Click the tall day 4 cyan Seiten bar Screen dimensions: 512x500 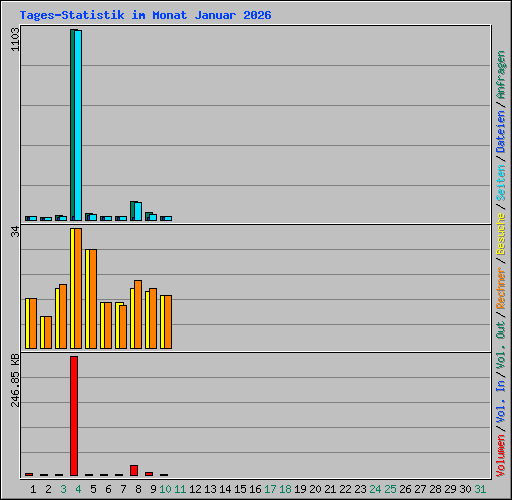[78, 125]
